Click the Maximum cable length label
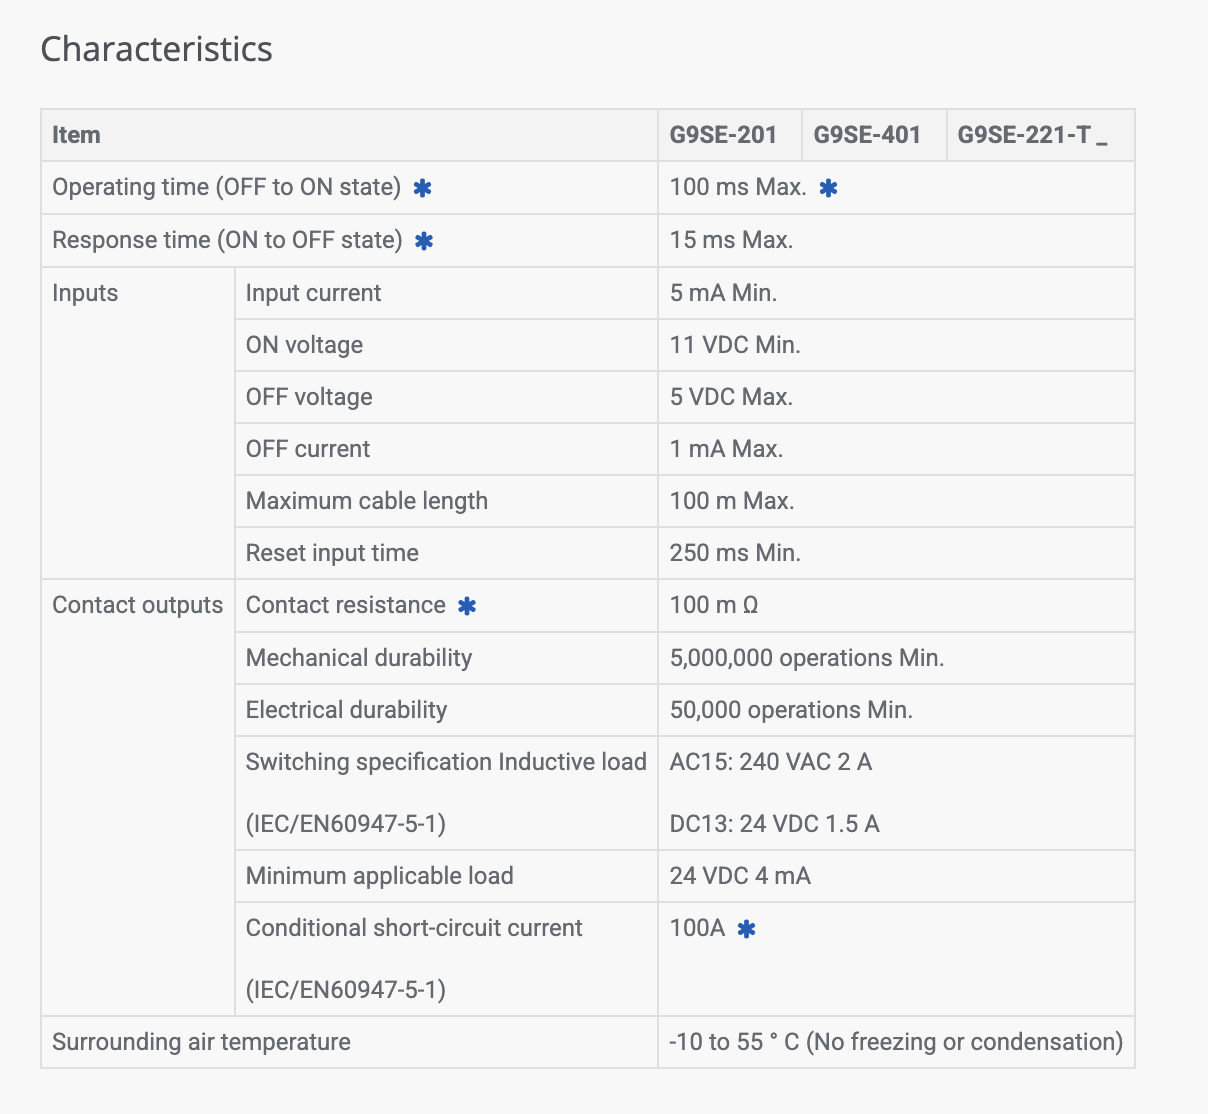This screenshot has height=1114, width=1208. tap(367, 501)
